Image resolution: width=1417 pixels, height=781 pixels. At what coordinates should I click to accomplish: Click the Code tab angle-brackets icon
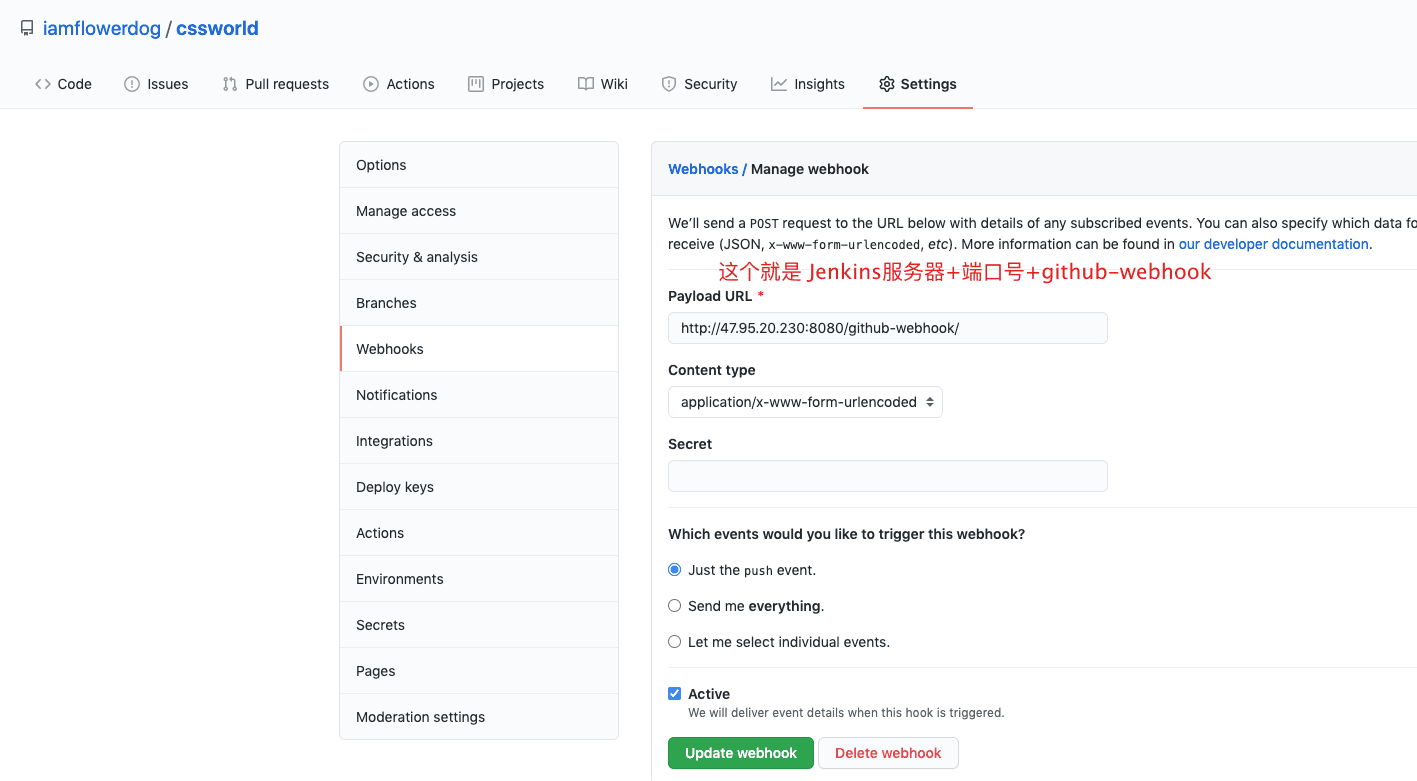42,84
